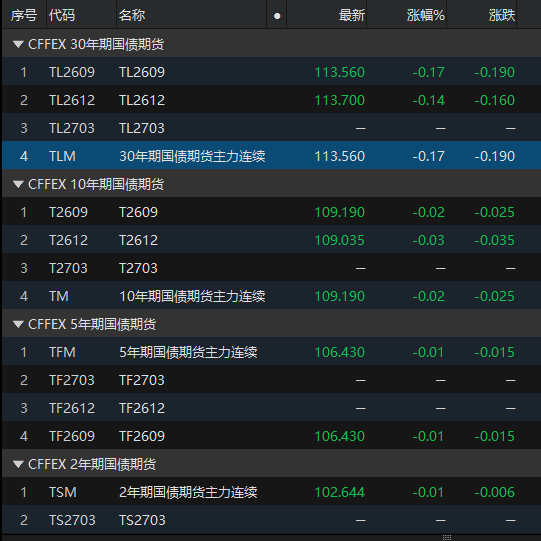Sort by 涨幅% column header

[407, 15]
